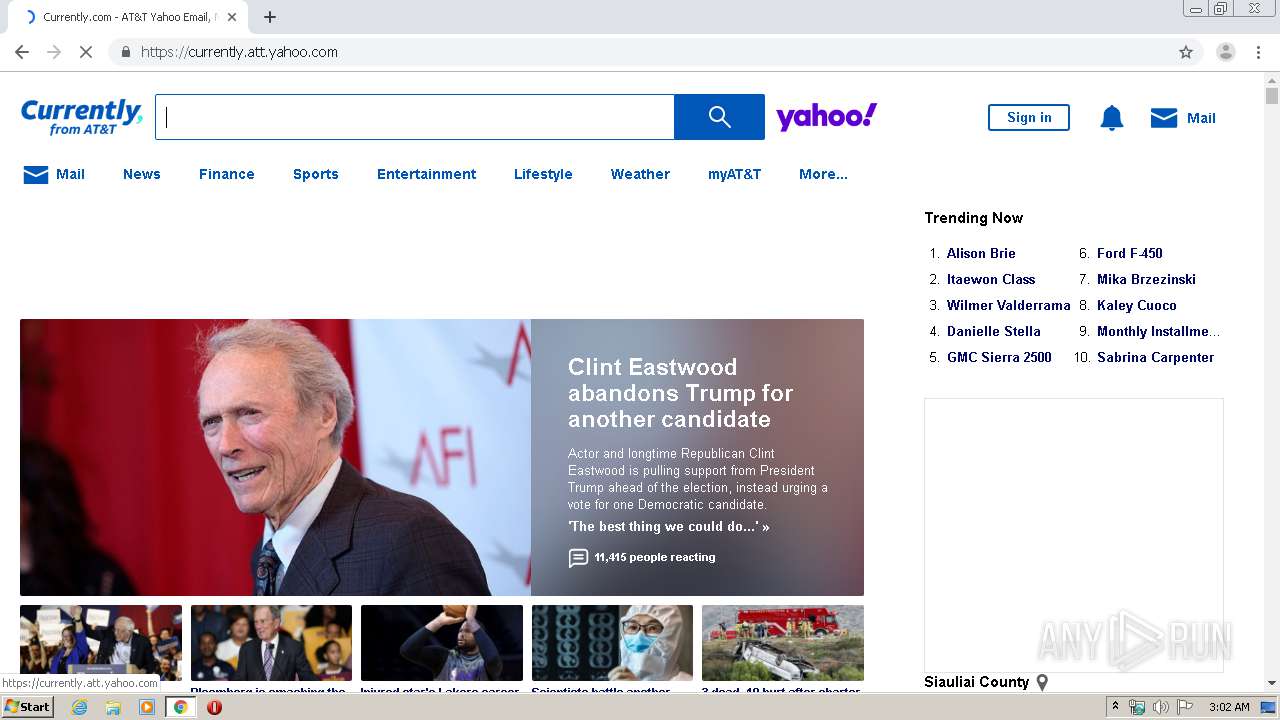Go back with browser back arrow
This screenshot has width=1280, height=720.
pyautogui.click(x=22, y=52)
